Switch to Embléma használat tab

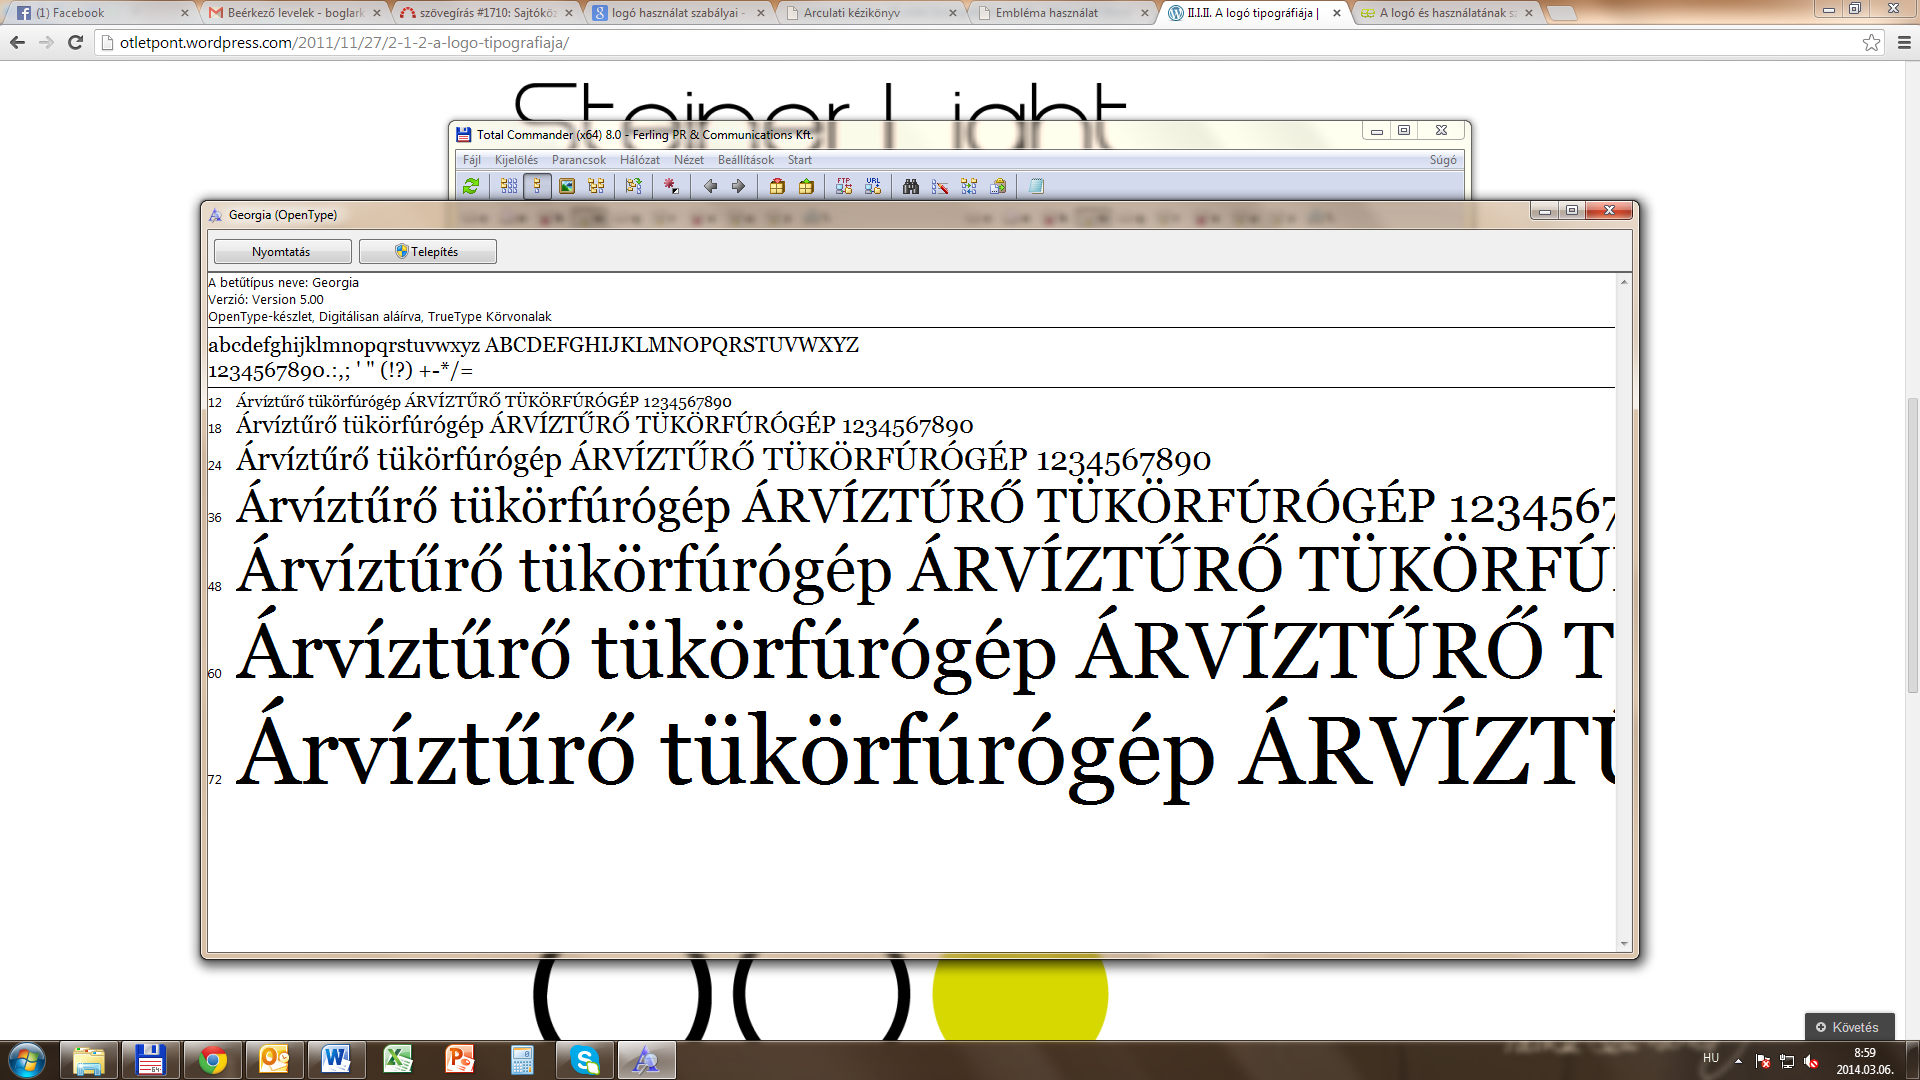tap(1060, 13)
